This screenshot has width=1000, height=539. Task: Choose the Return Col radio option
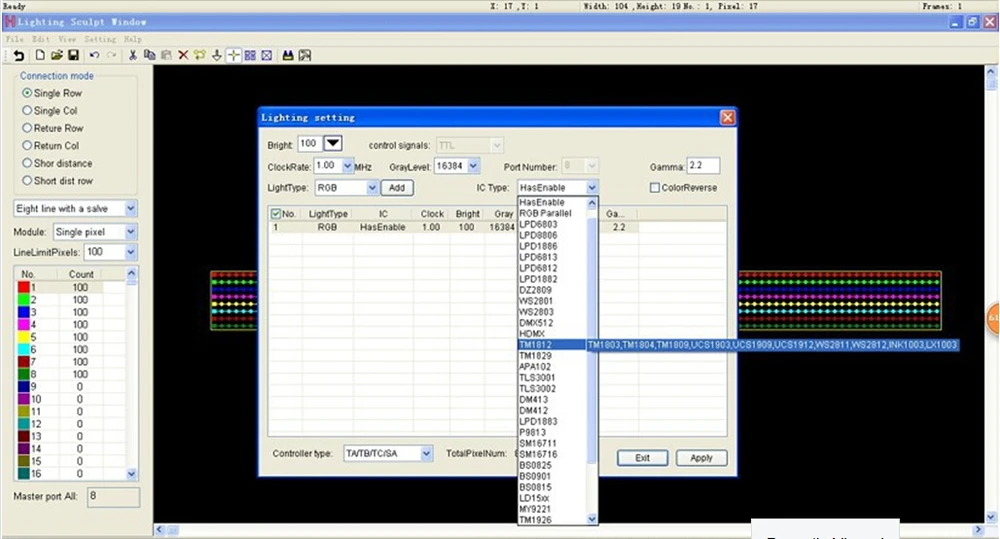[x=50, y=145]
